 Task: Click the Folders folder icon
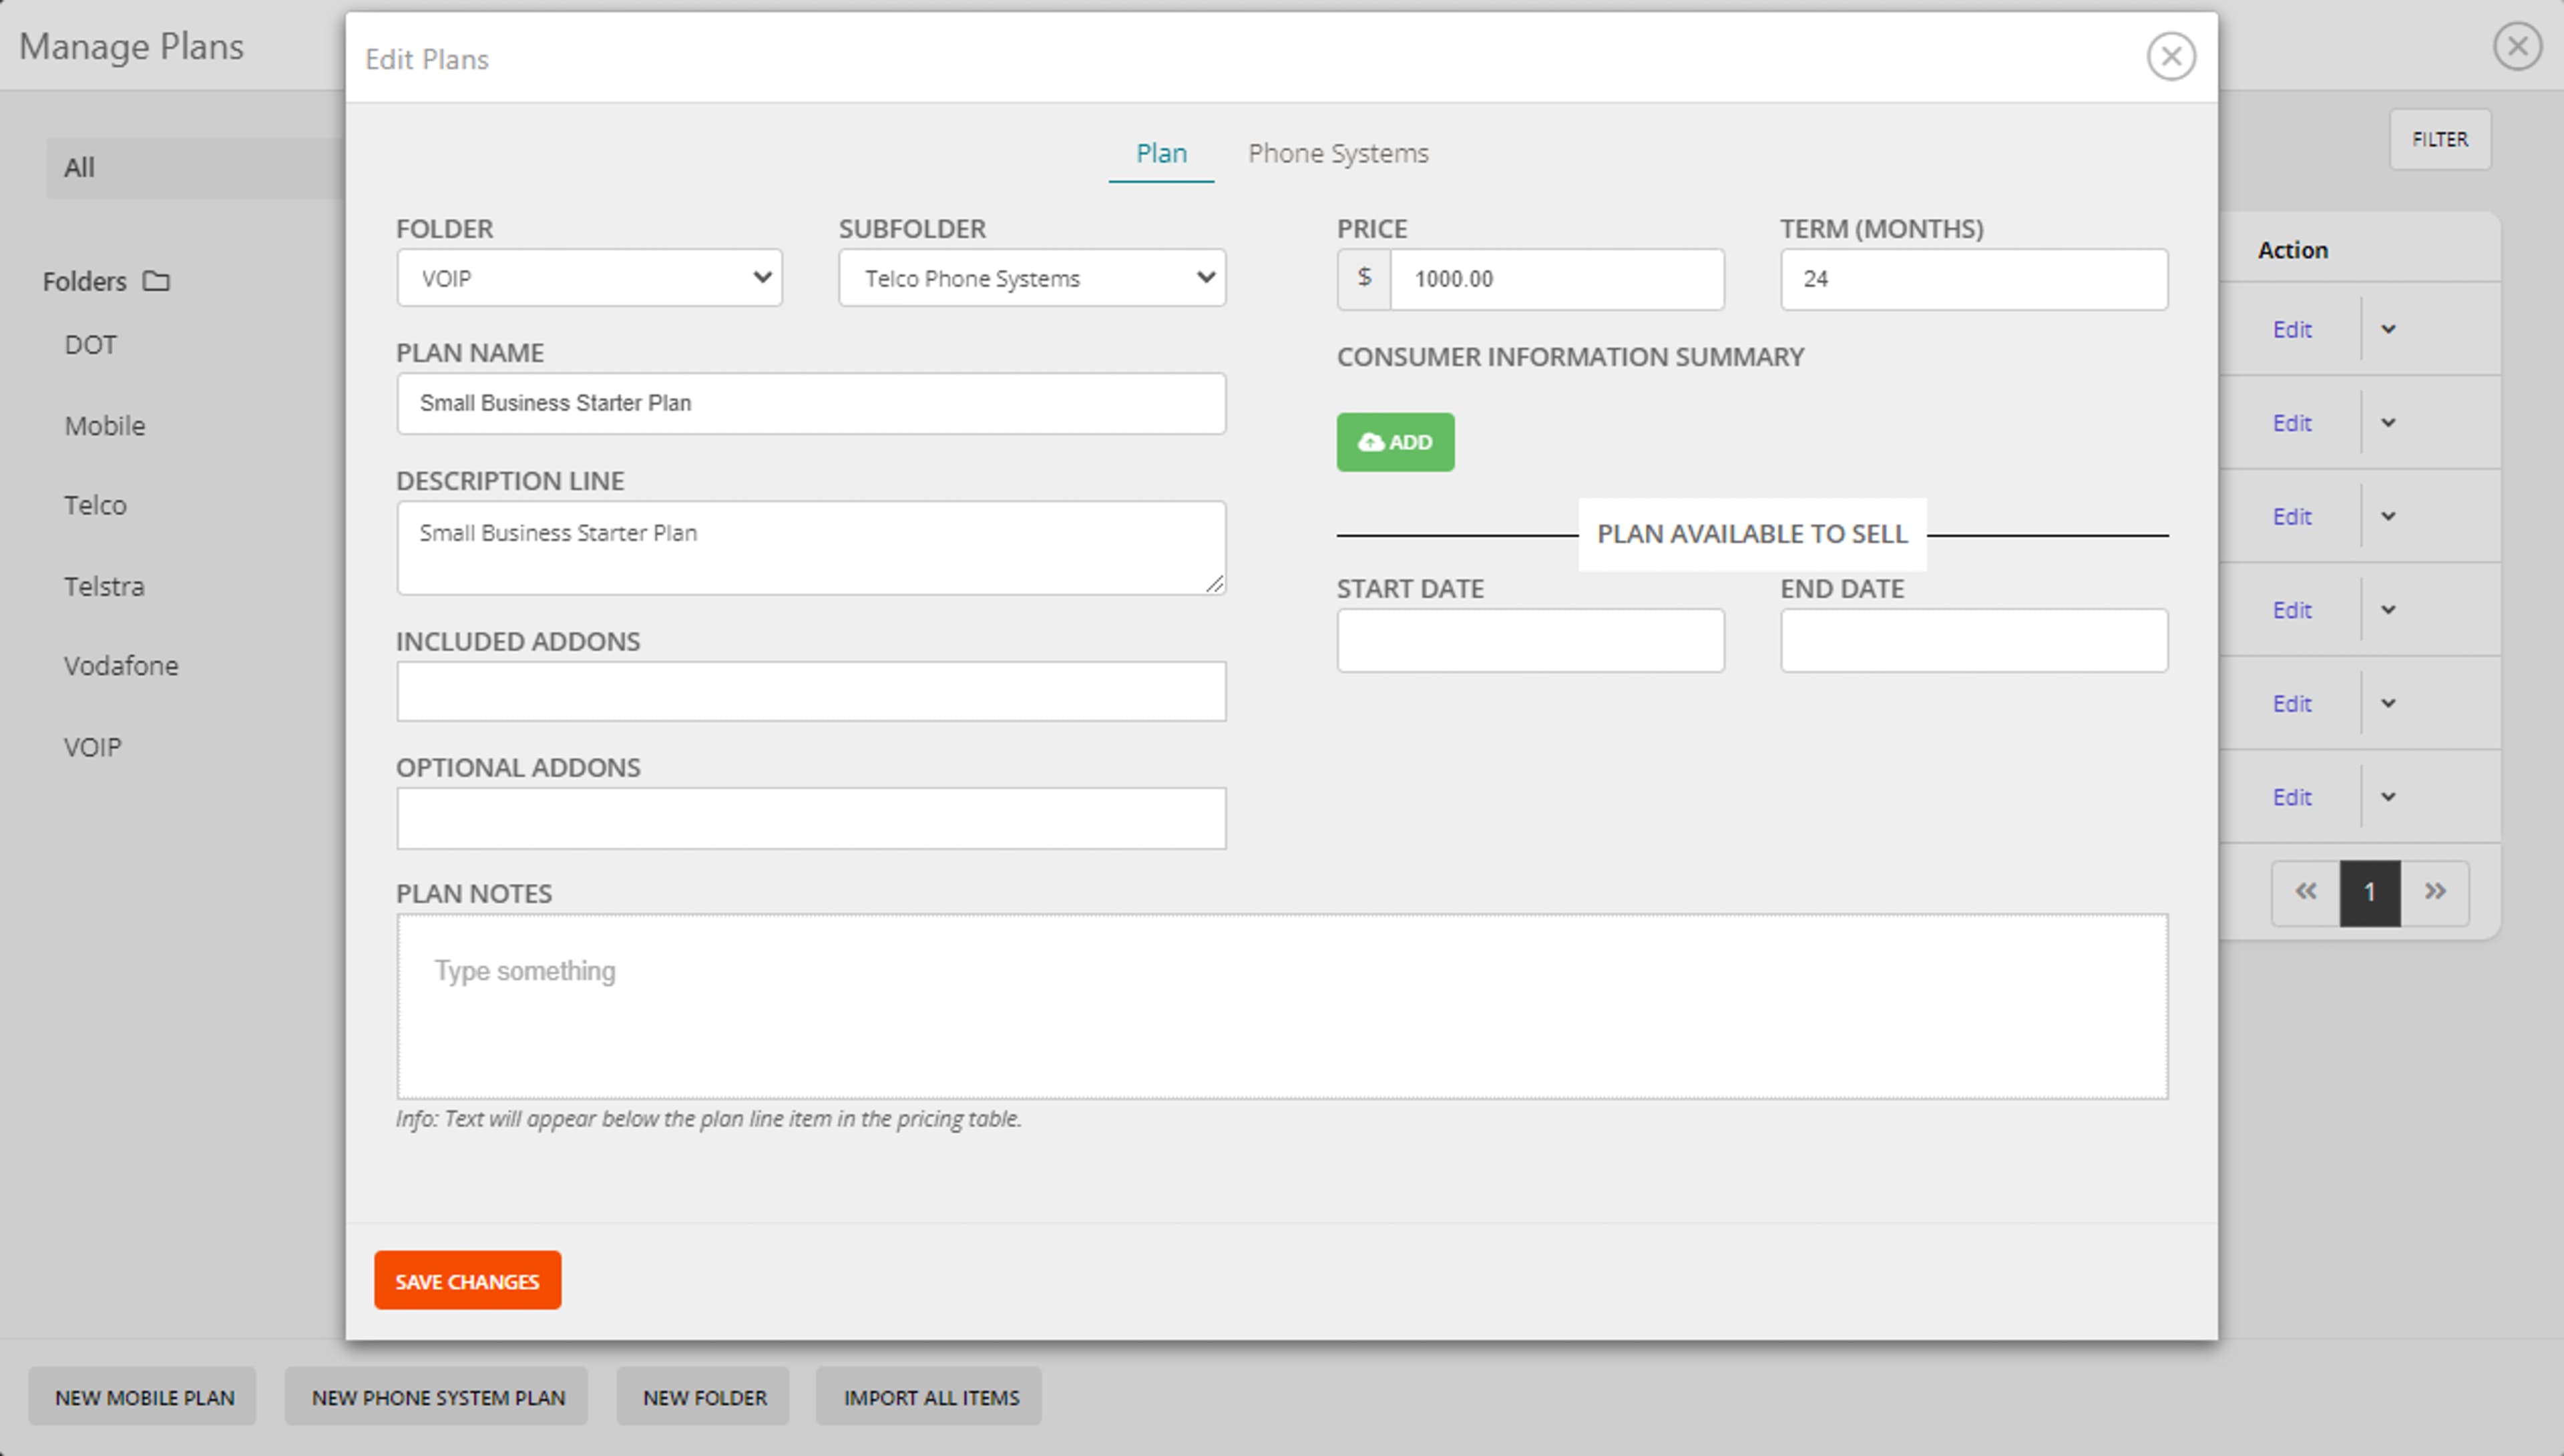click(x=156, y=281)
